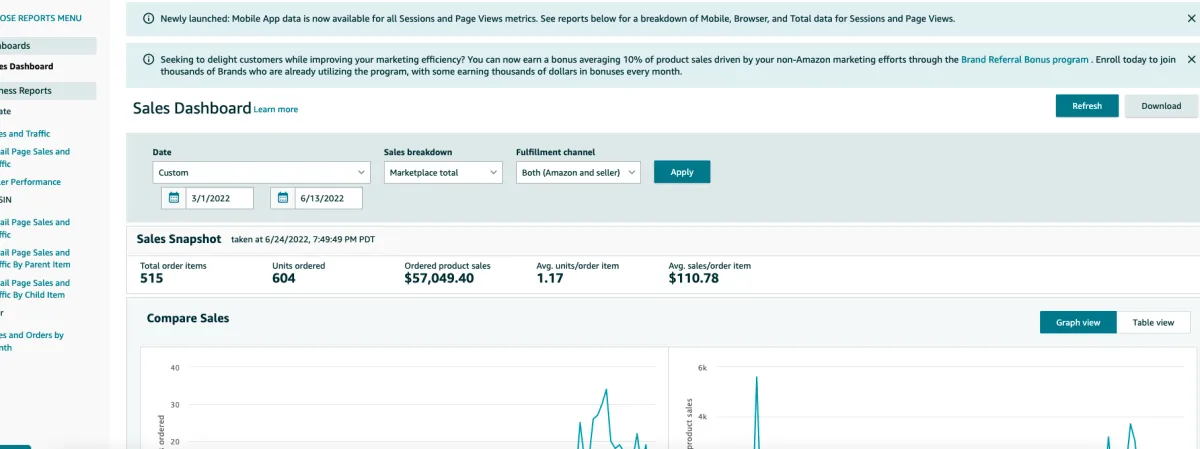Click info icon of Mobile App notice
This screenshot has height=449, width=1200.
click(149, 19)
